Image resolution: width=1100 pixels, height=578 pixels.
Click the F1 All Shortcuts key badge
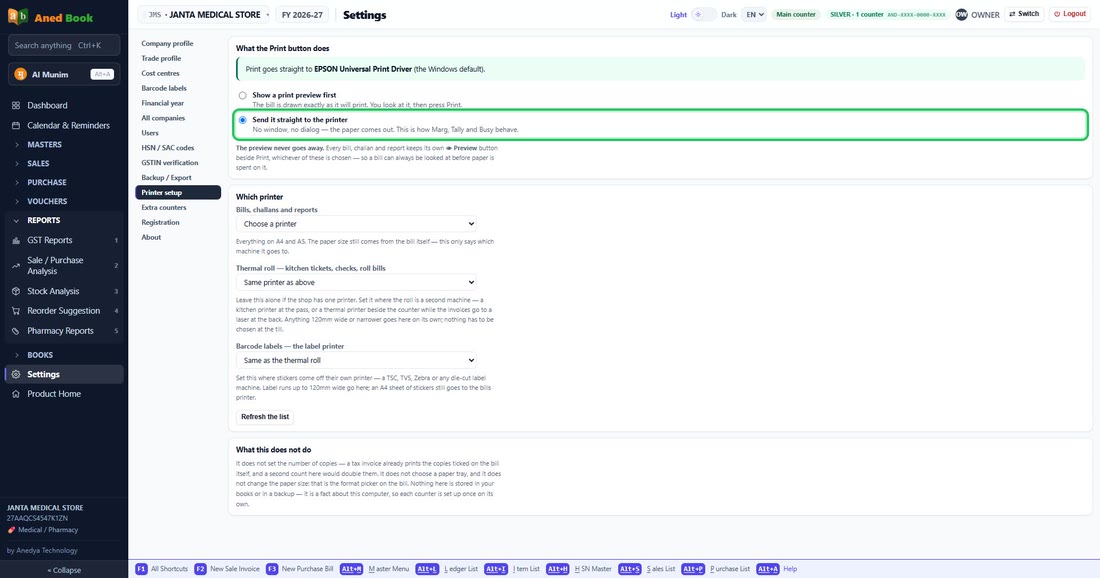pyautogui.click(x=141, y=569)
